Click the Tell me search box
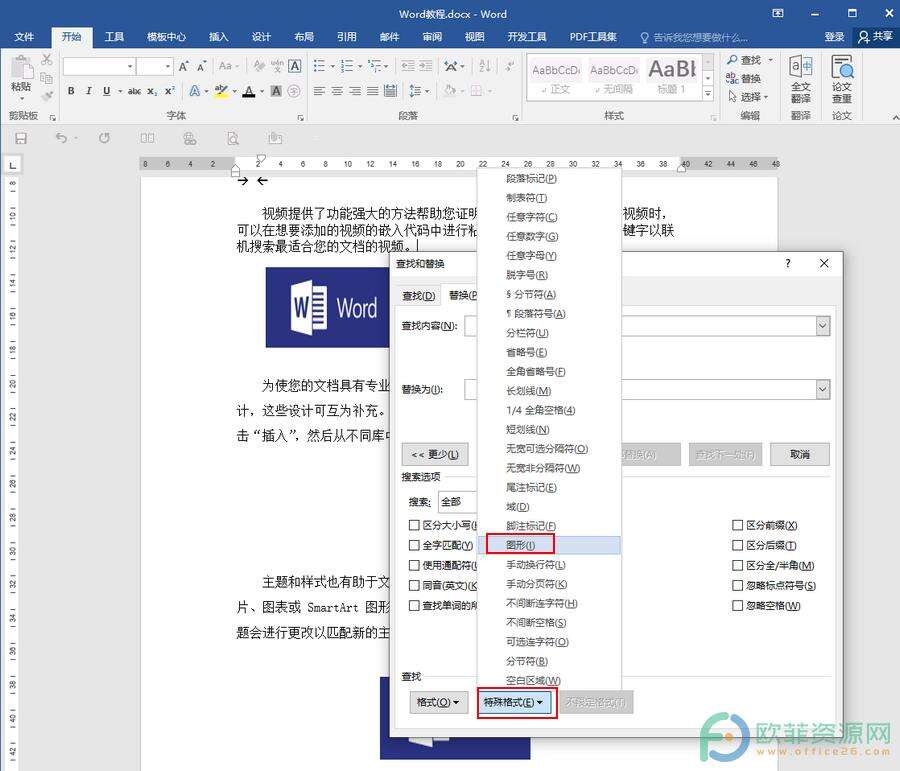The image size is (900, 771). [694, 37]
